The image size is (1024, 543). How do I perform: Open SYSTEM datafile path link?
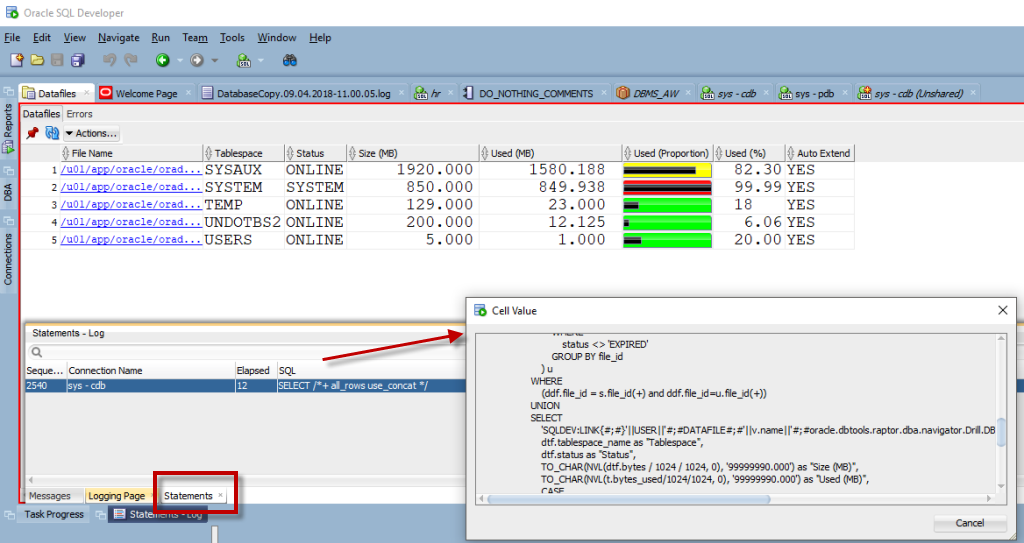[x=131, y=187]
